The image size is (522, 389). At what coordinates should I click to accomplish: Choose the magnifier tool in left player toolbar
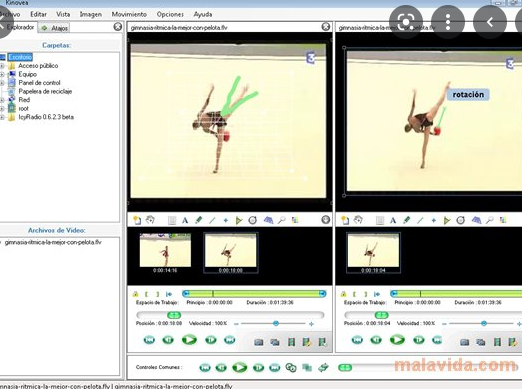282,220
